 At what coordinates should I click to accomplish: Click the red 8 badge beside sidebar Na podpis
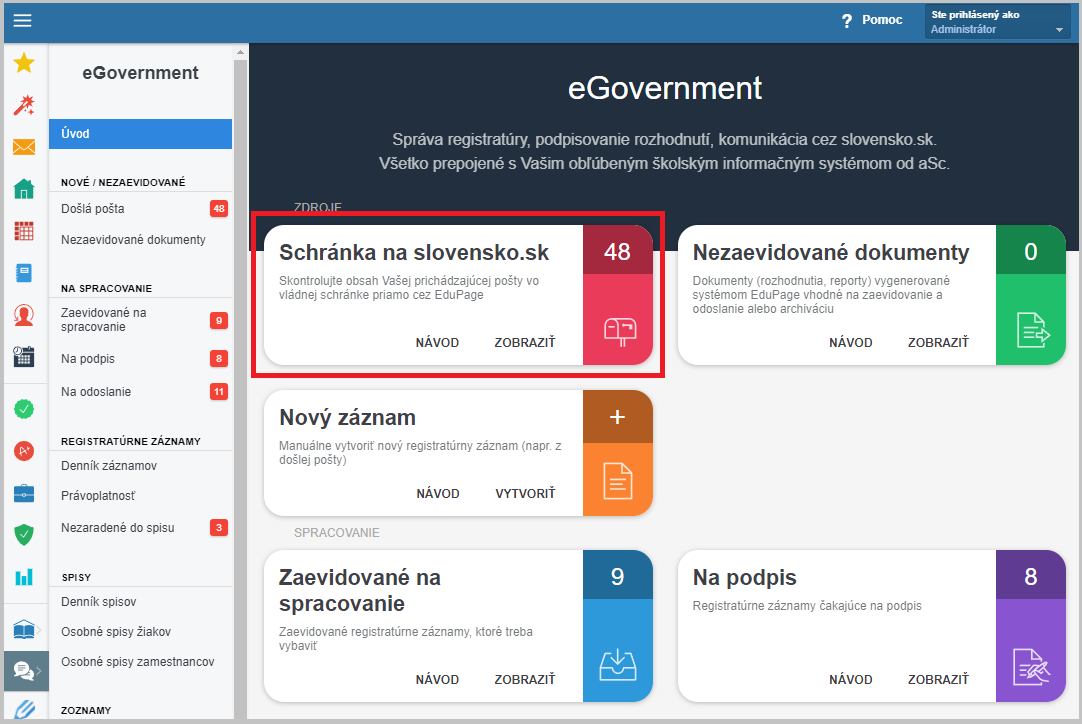219,358
